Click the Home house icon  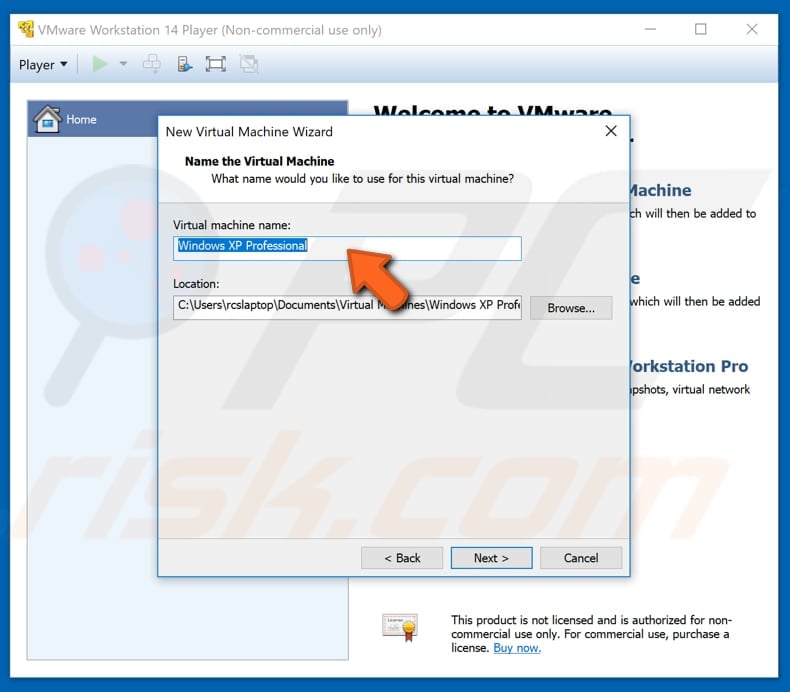point(47,119)
